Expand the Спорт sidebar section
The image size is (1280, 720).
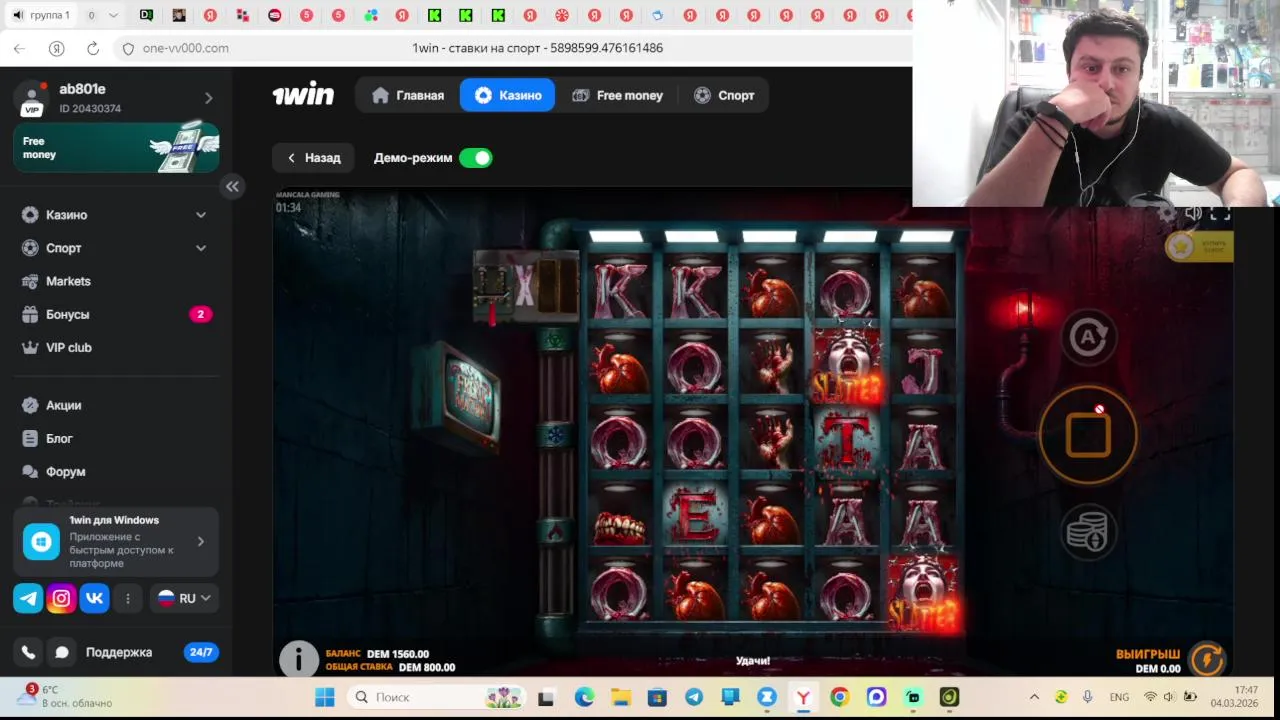(x=115, y=248)
